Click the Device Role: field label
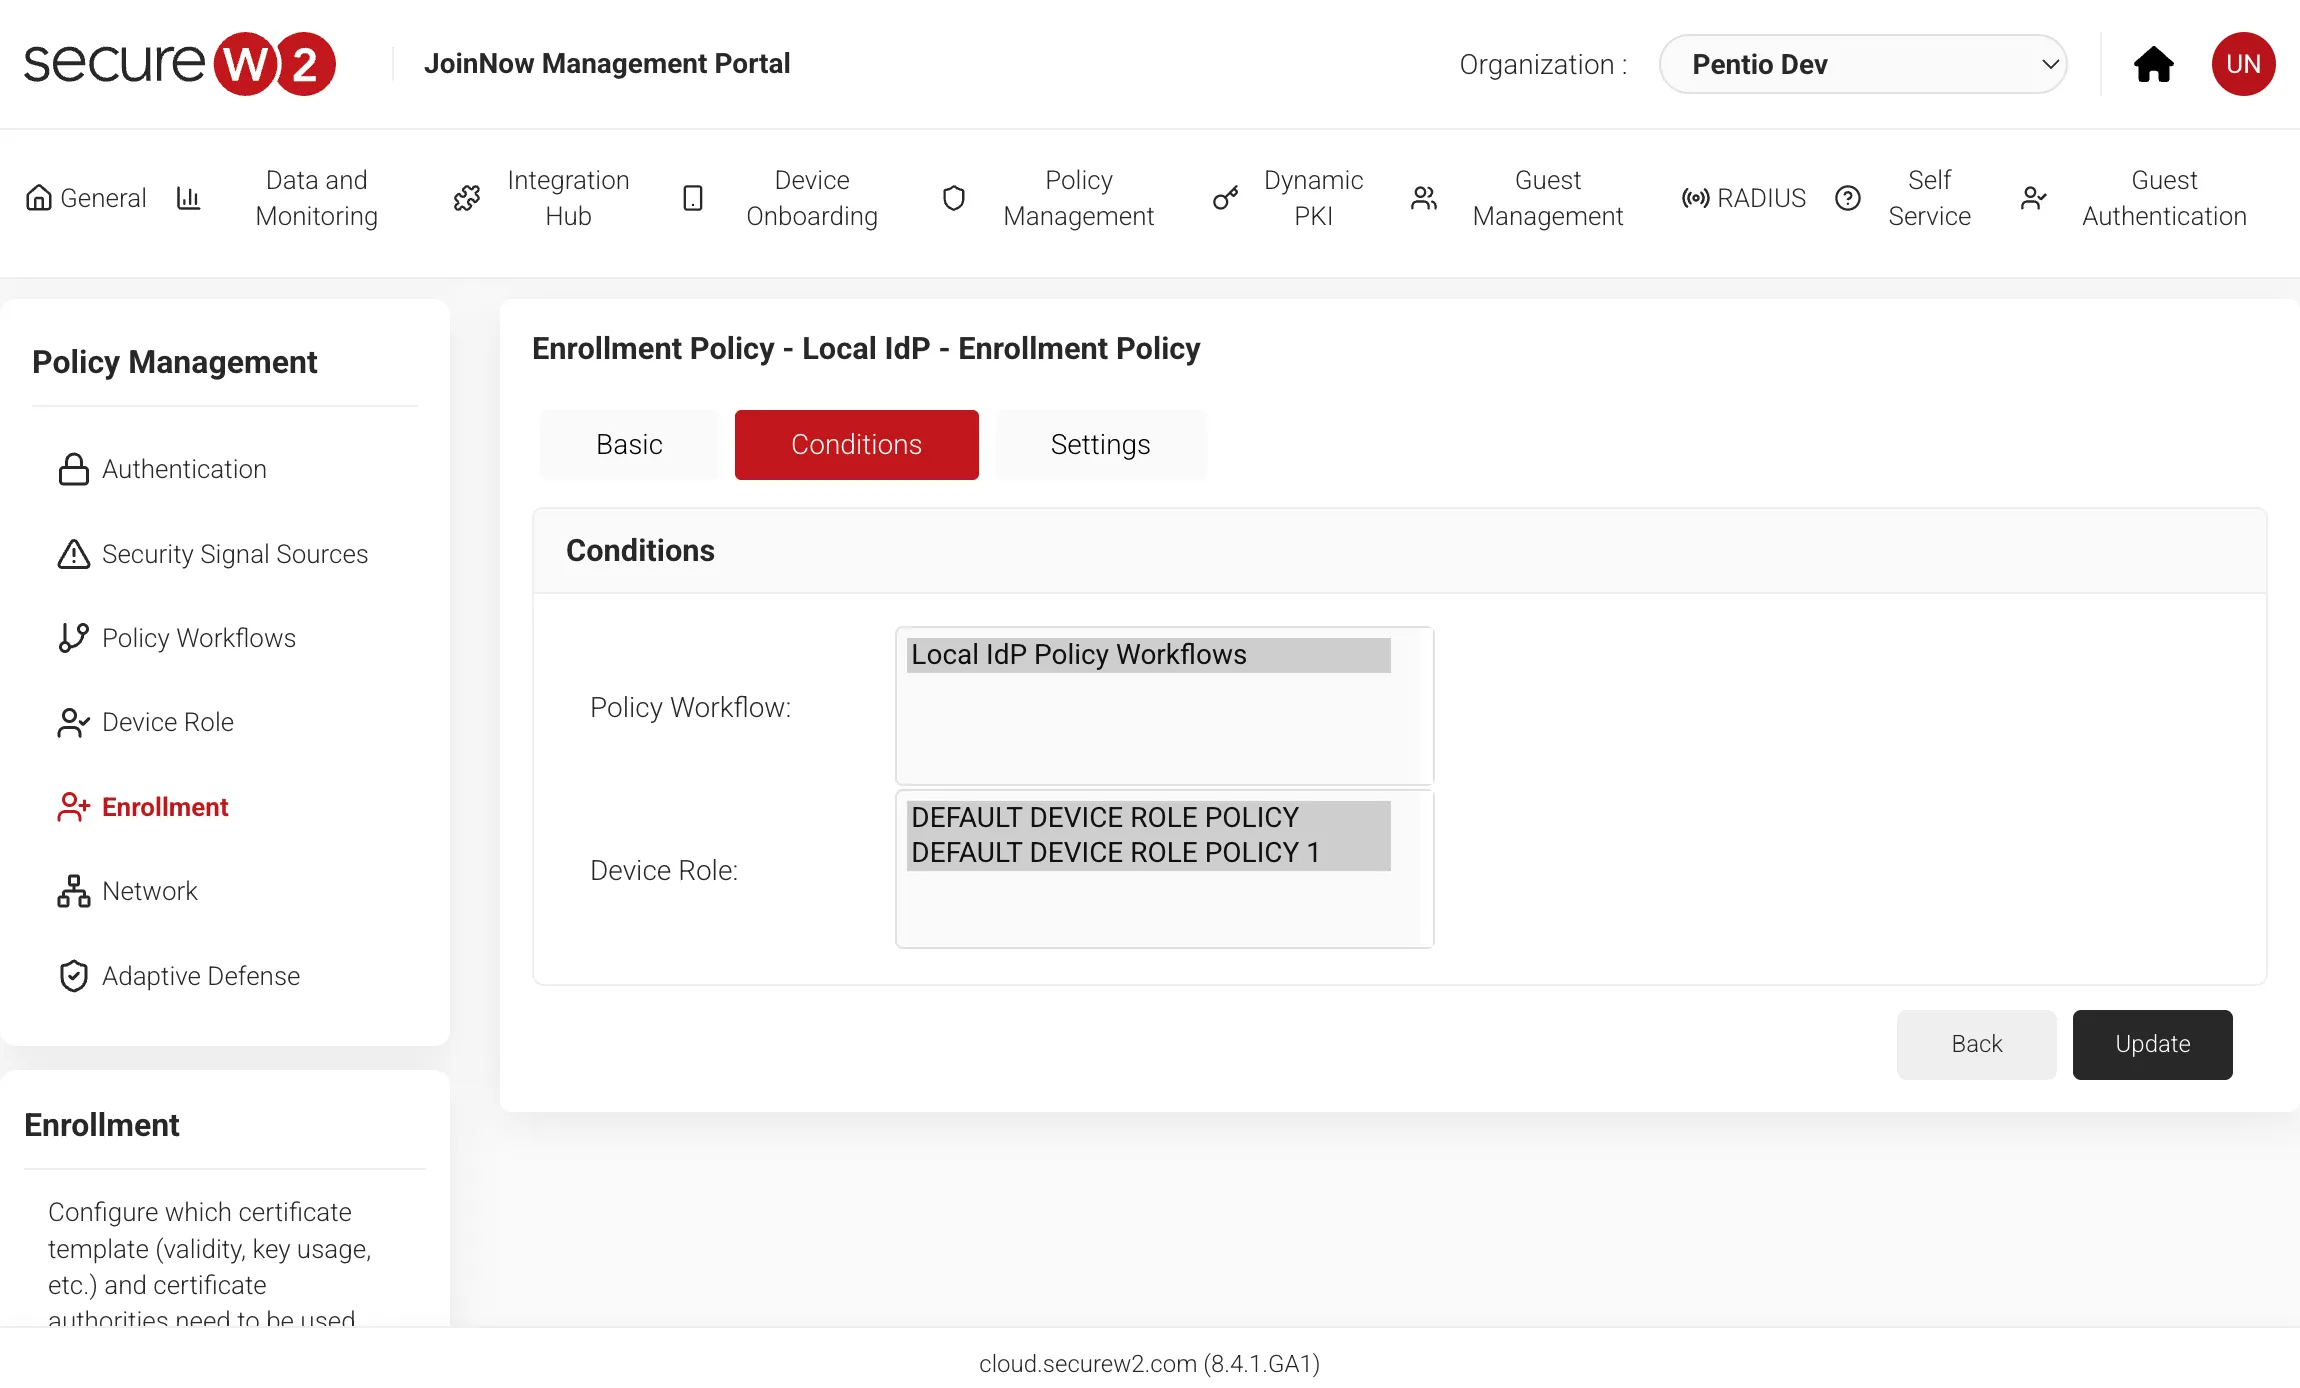 point(664,870)
